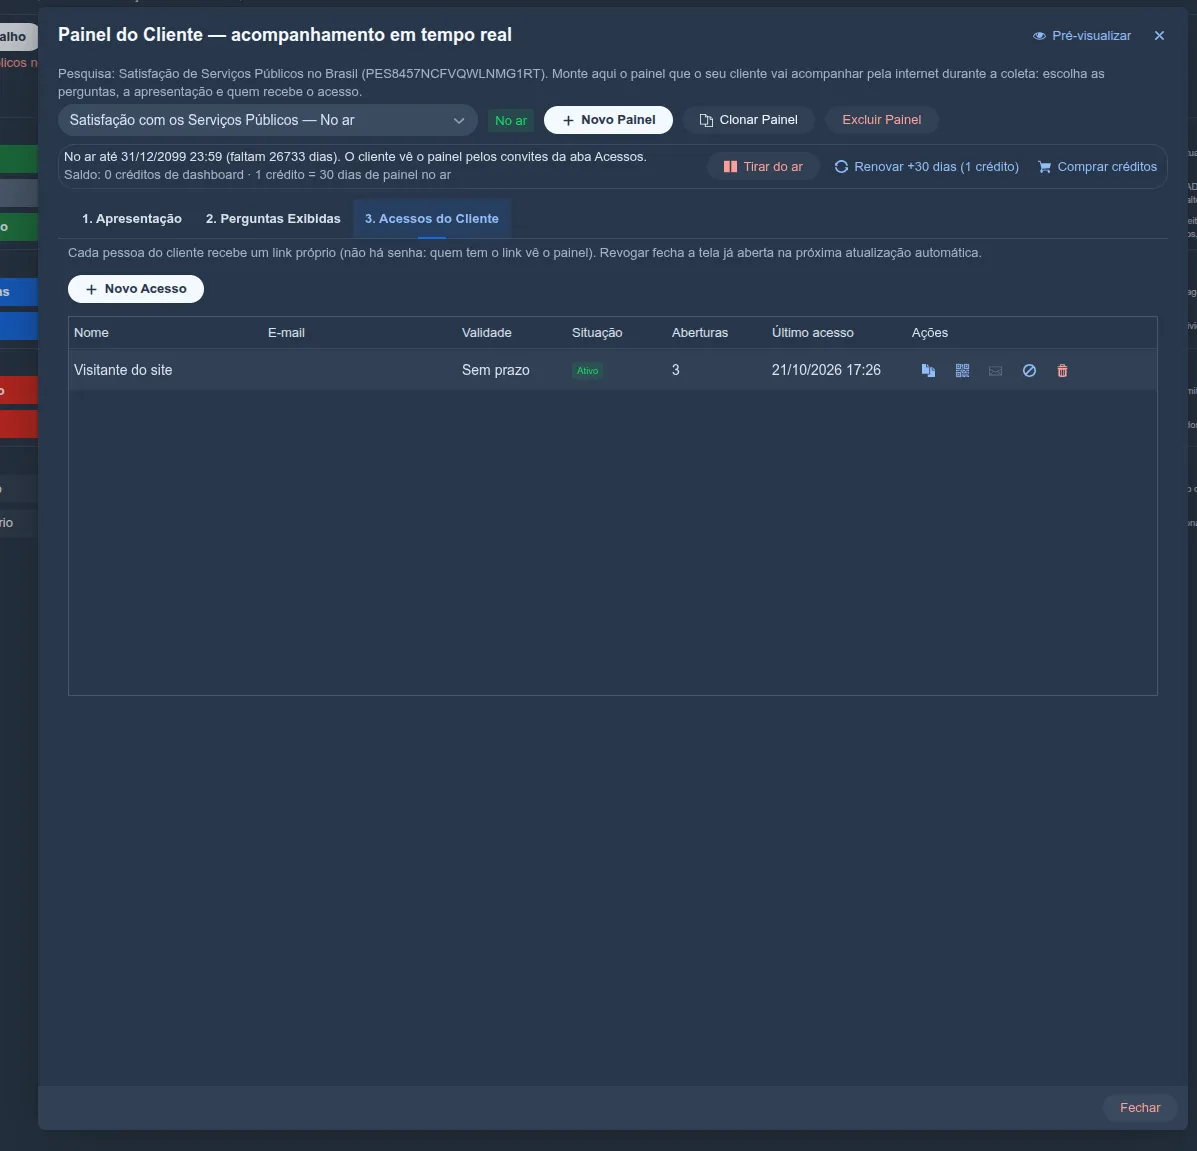Click Clonar Painel button
This screenshot has height=1151, width=1197.
(x=748, y=120)
